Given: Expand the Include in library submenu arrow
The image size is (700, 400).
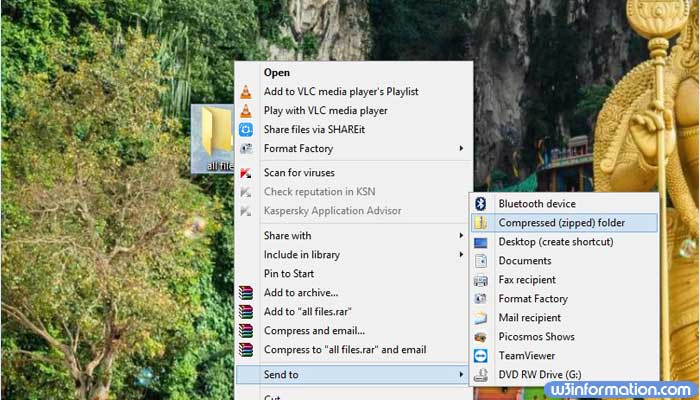Looking at the screenshot, I should click(461, 254).
